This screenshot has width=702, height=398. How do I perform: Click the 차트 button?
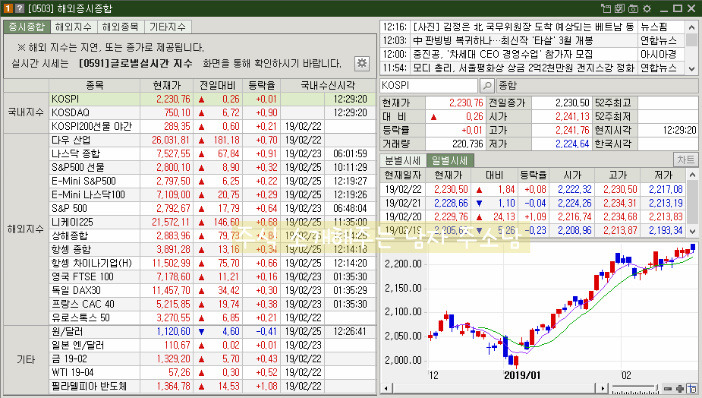click(x=685, y=160)
